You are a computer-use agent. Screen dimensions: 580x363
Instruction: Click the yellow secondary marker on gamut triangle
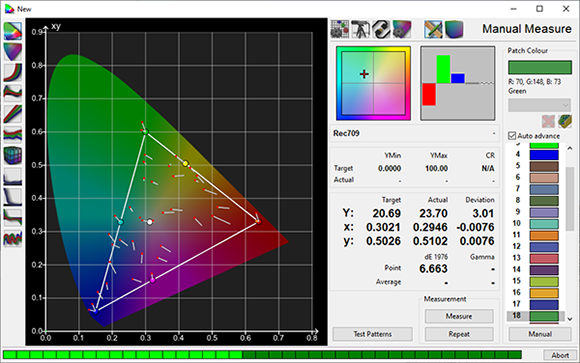[x=185, y=163]
